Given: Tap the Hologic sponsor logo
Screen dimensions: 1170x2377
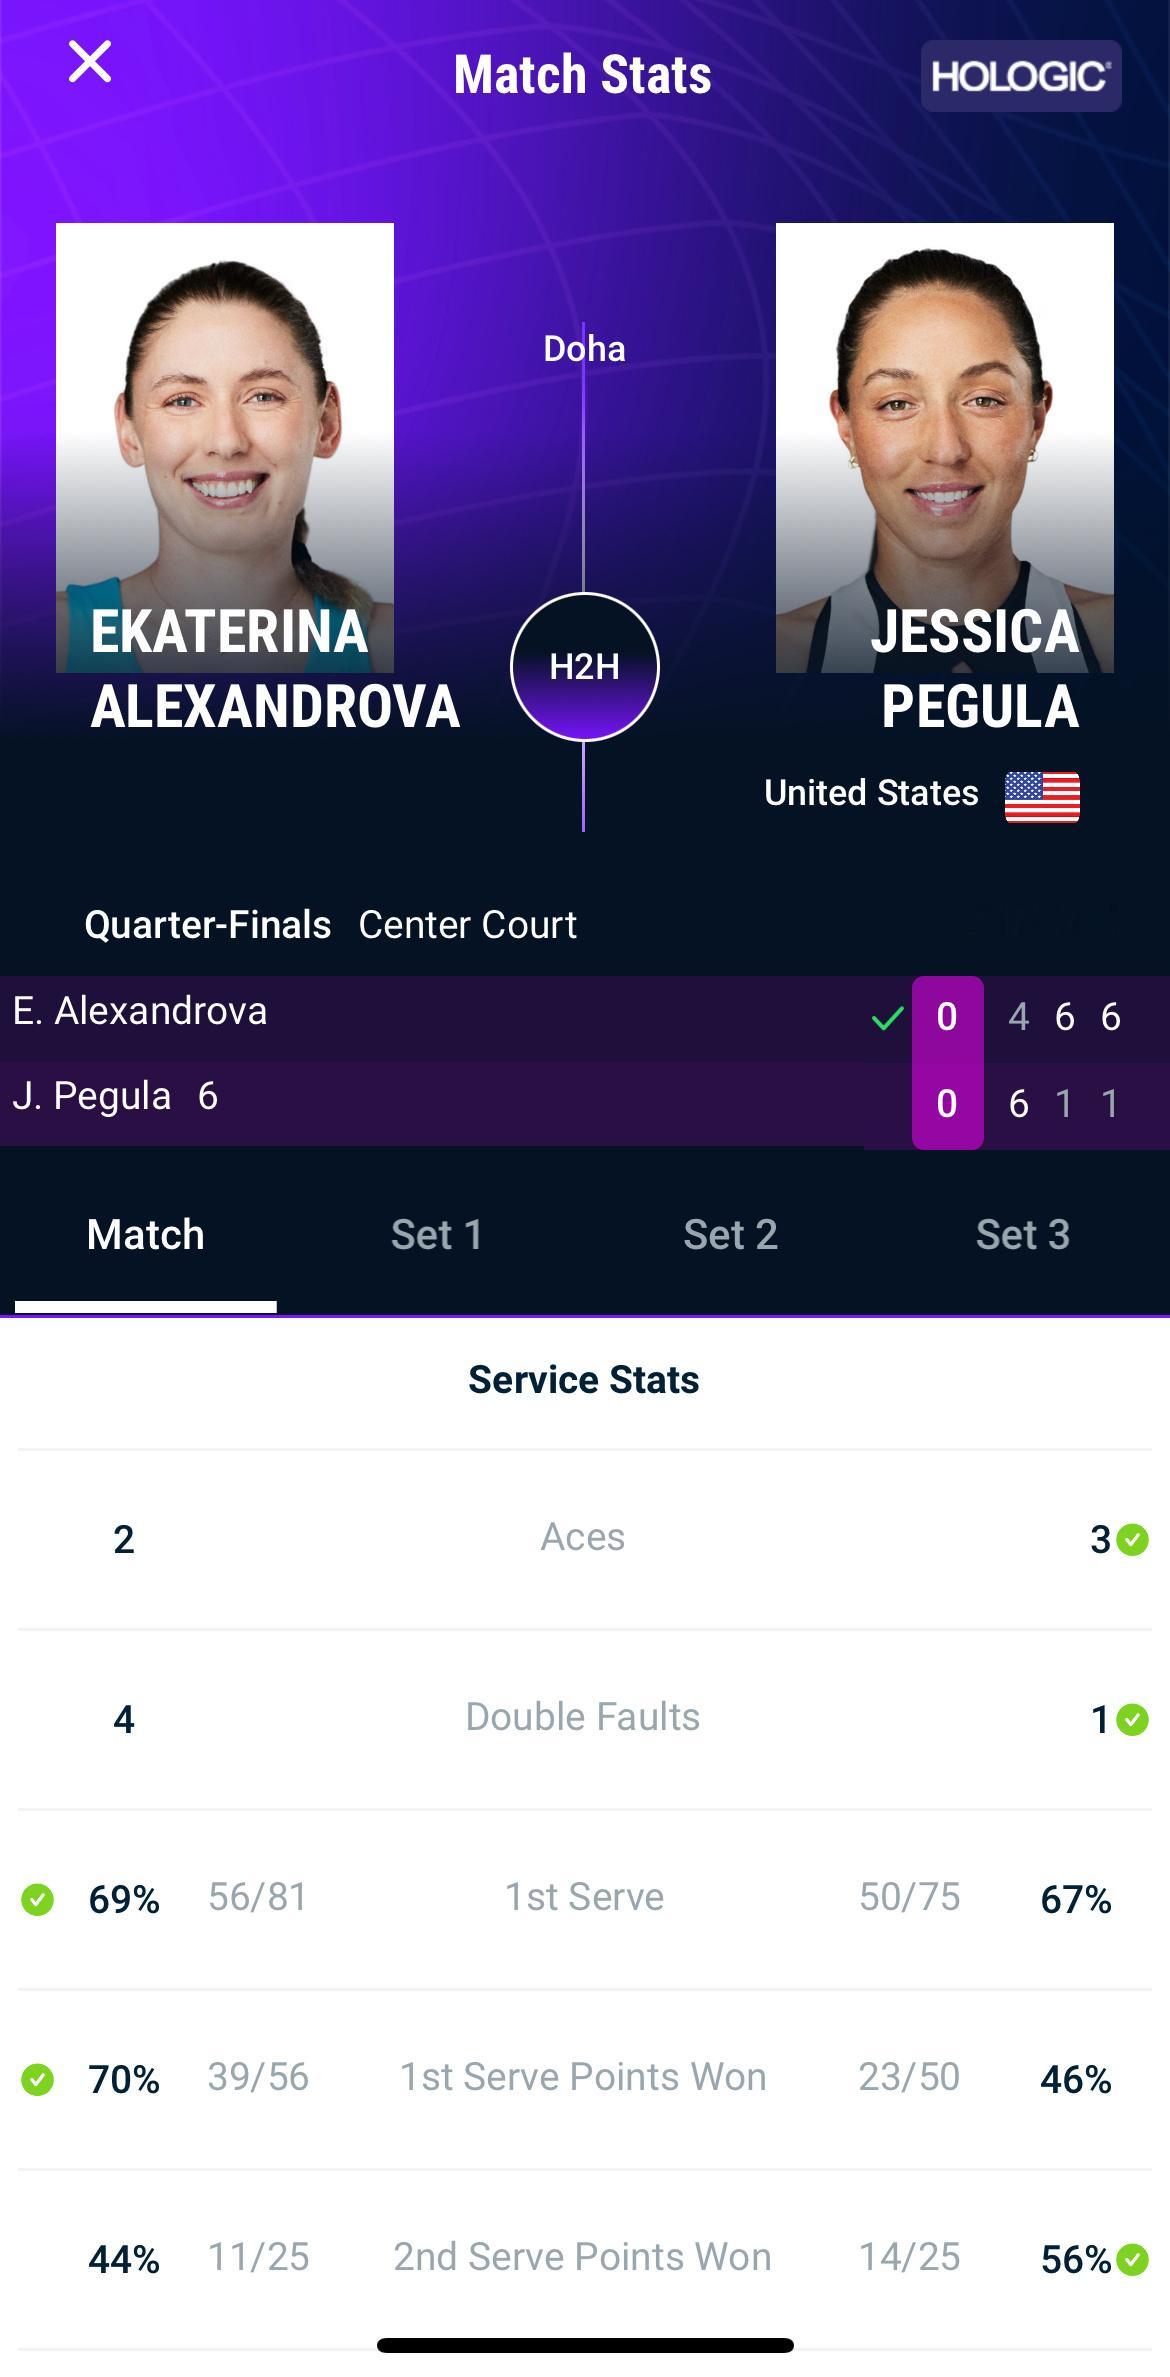Looking at the screenshot, I should coord(1021,76).
